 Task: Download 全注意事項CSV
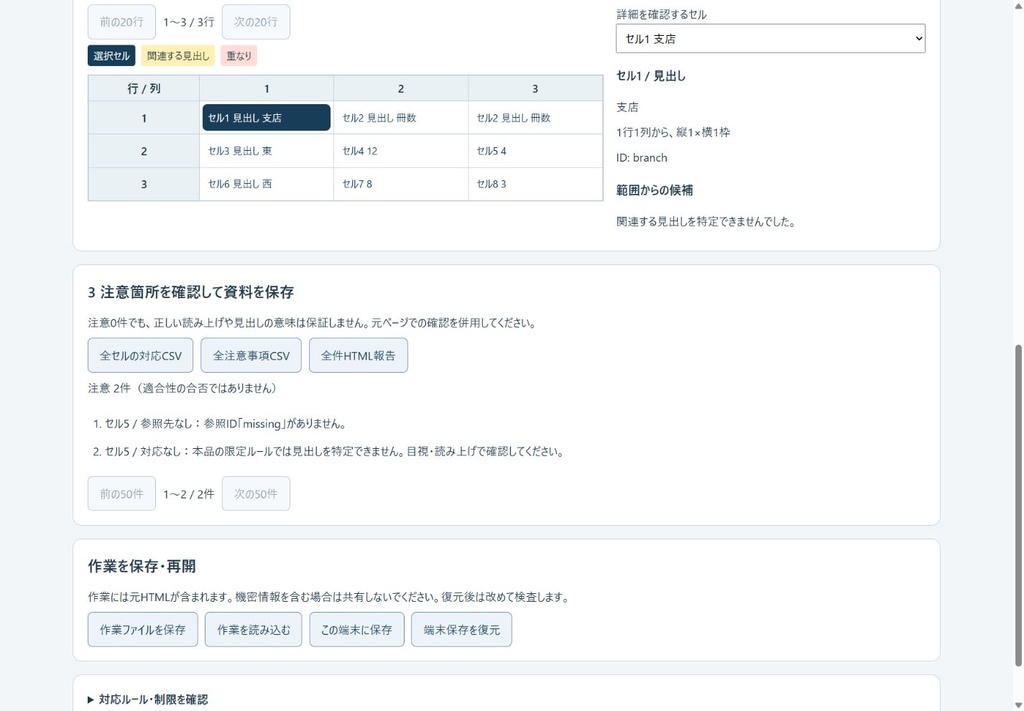[251, 355]
